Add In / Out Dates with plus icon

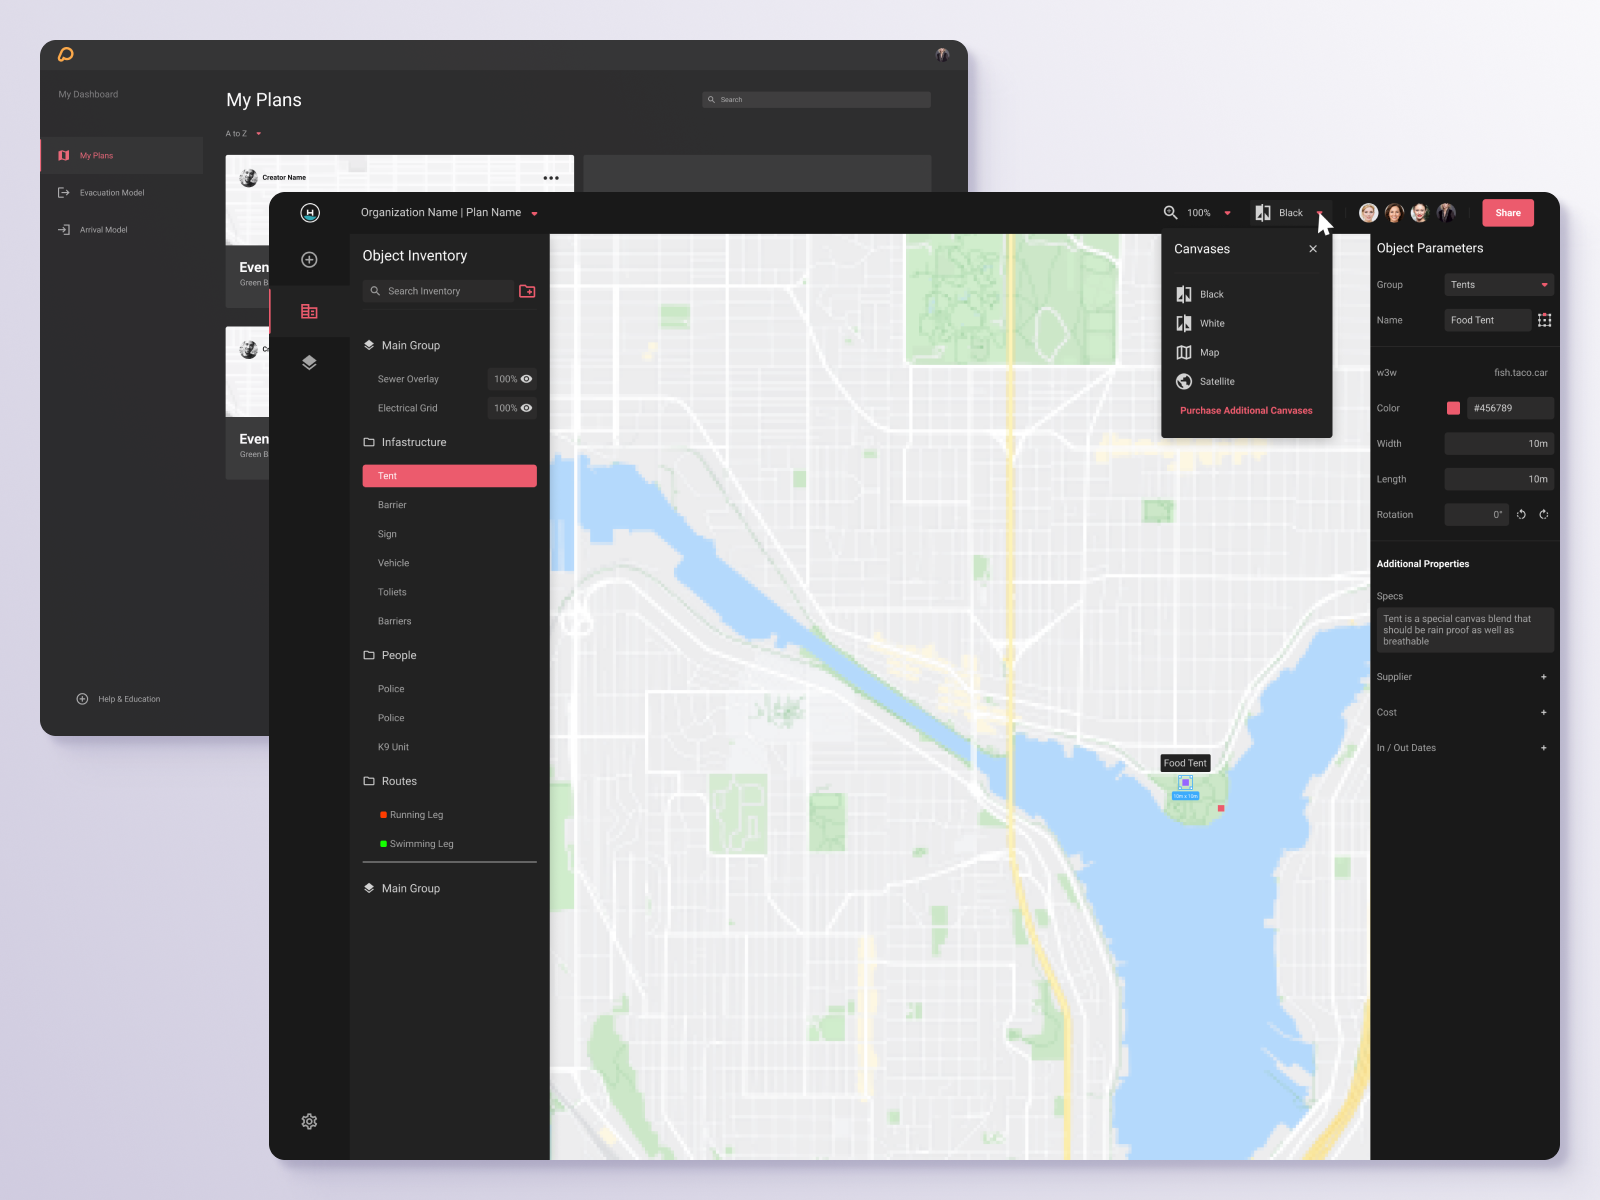[x=1543, y=748]
